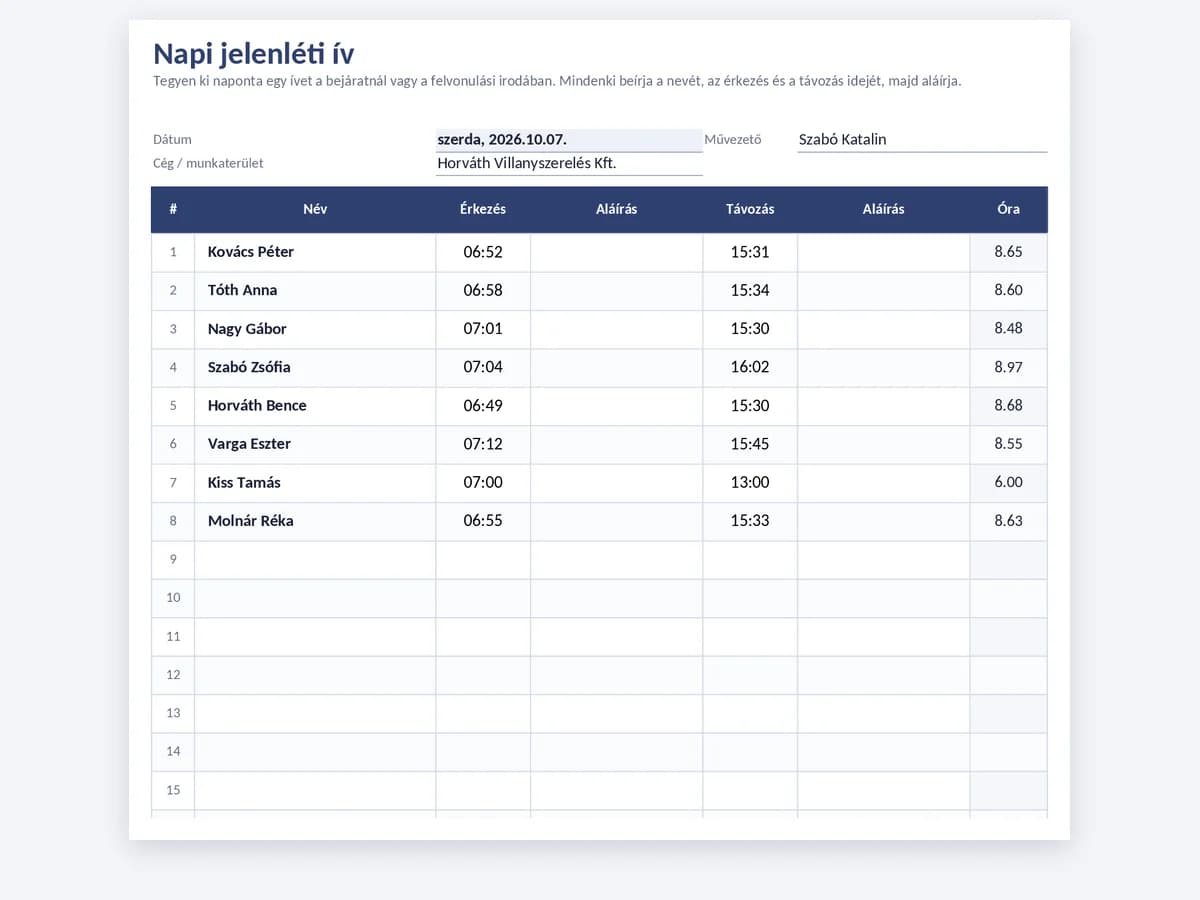Select Nagy Gábor's departure time 15:30
The height and width of the screenshot is (900, 1200).
[750, 329]
